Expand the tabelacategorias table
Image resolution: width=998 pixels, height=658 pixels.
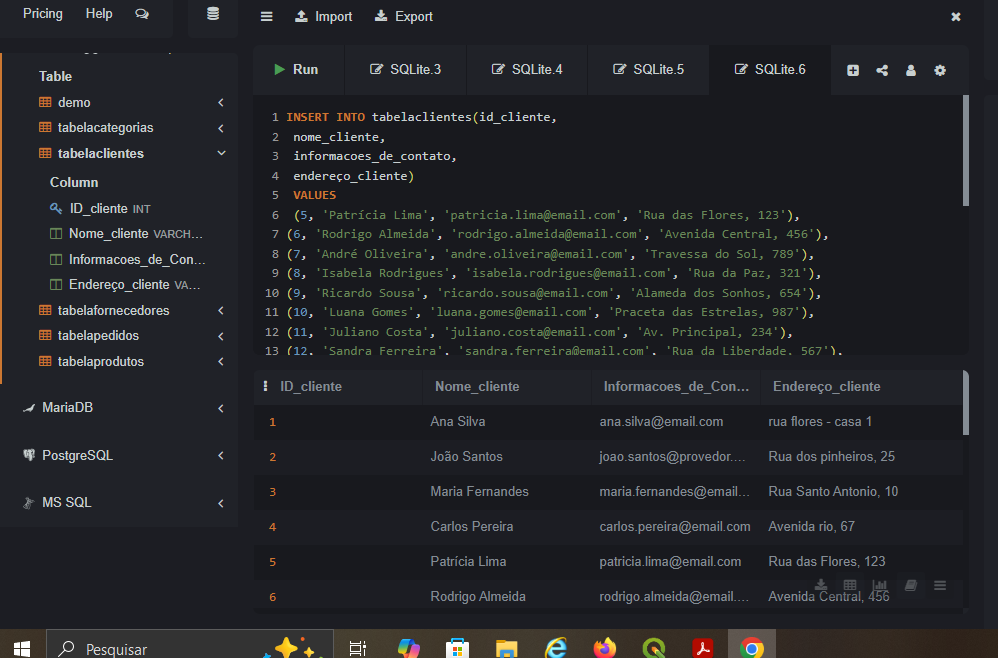[x=221, y=128]
